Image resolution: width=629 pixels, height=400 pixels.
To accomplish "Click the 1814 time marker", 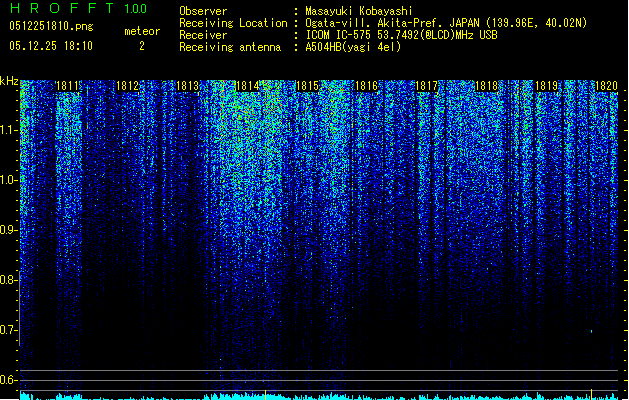I will coord(247,86).
